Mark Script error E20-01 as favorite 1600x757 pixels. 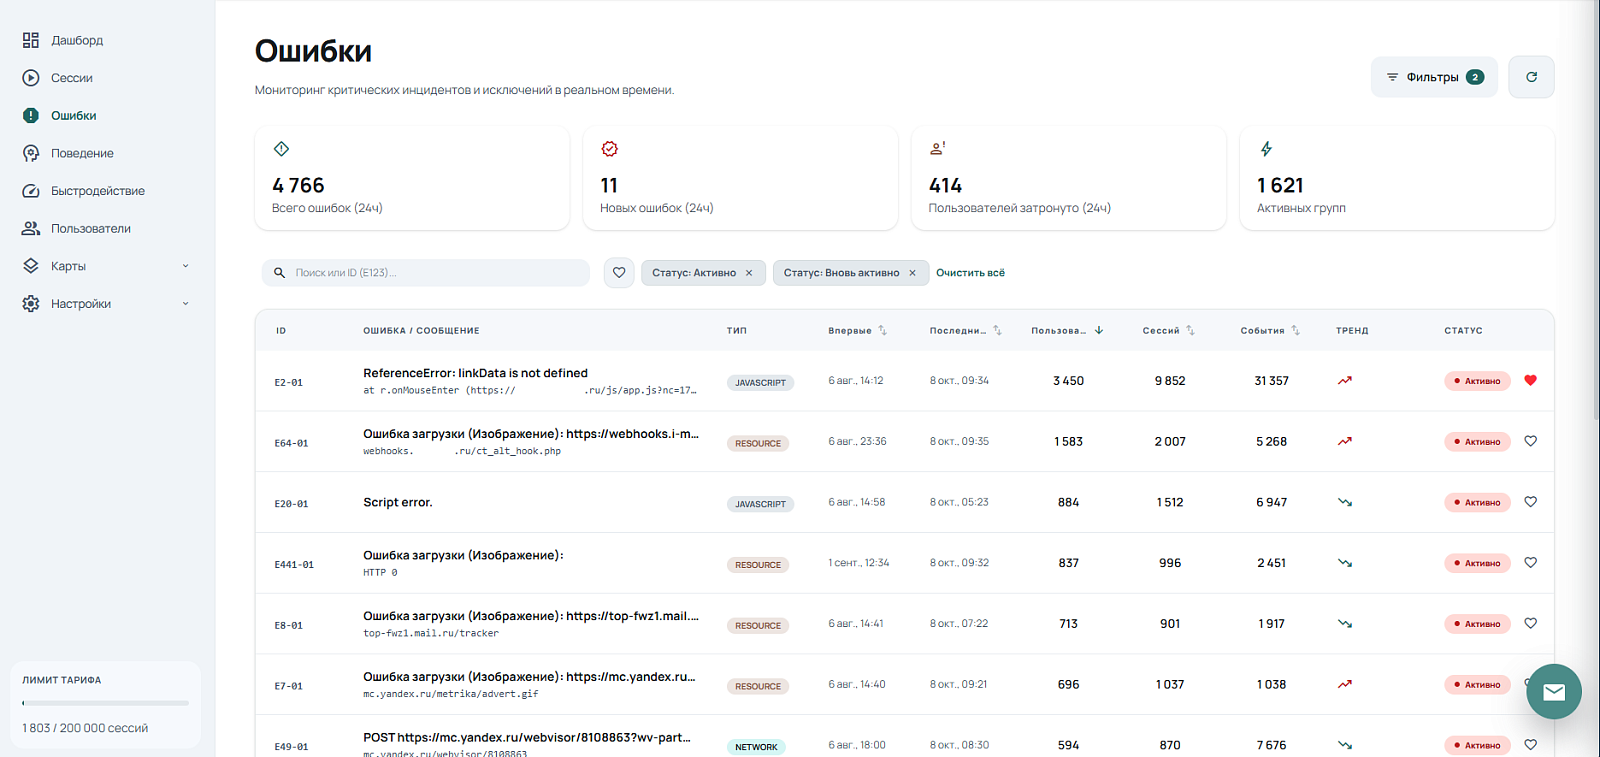tap(1530, 502)
